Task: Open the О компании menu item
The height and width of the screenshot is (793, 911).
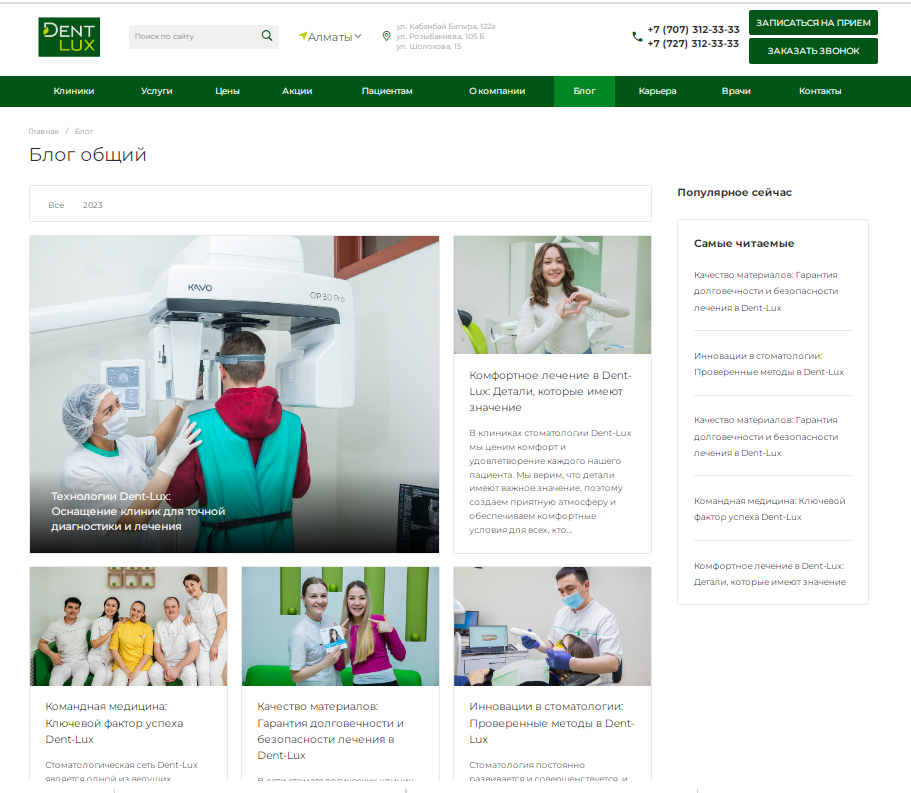Action: 497,91
